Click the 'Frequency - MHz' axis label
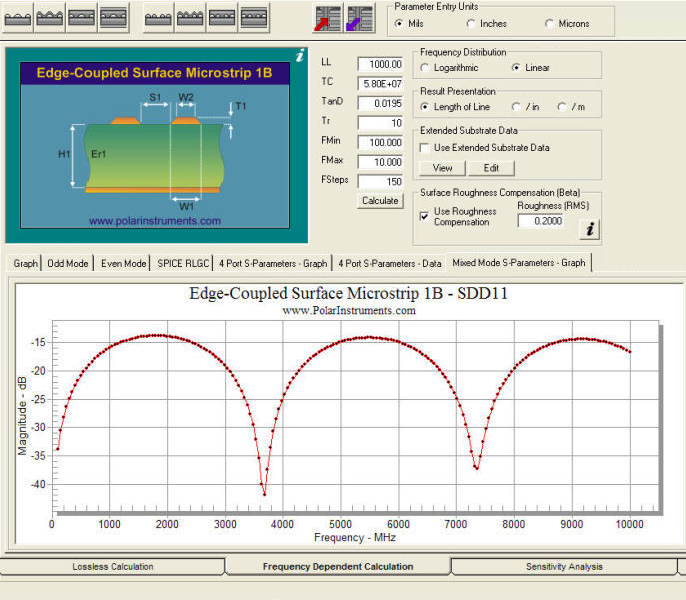Screen dimensions: 686x600 tap(355, 537)
